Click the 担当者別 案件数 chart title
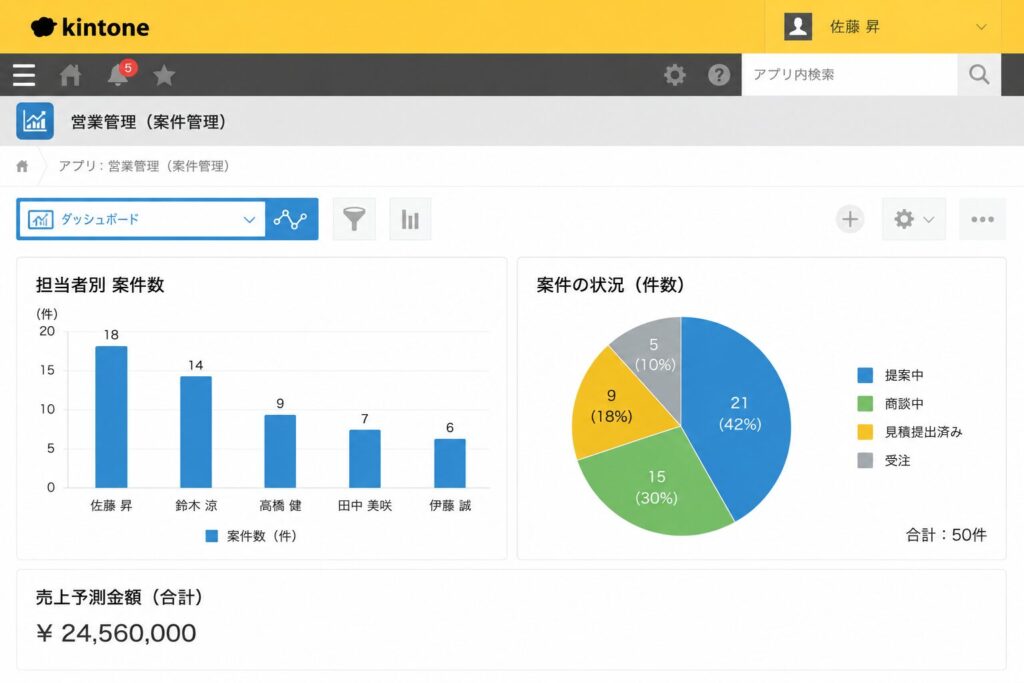 (x=100, y=285)
